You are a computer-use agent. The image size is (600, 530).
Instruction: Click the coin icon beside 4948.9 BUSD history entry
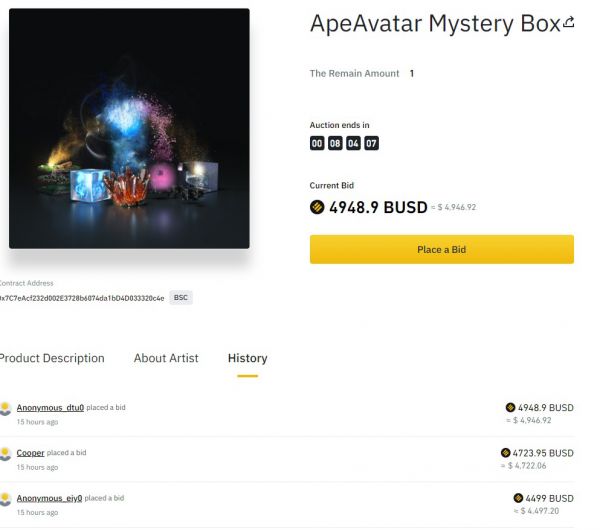[x=510, y=408]
